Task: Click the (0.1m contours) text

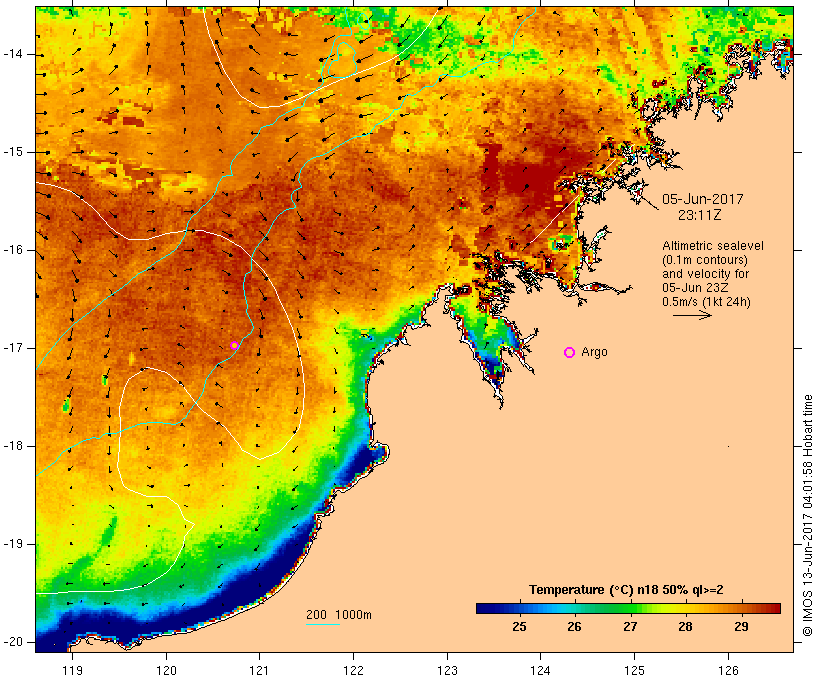Action: tap(705, 260)
